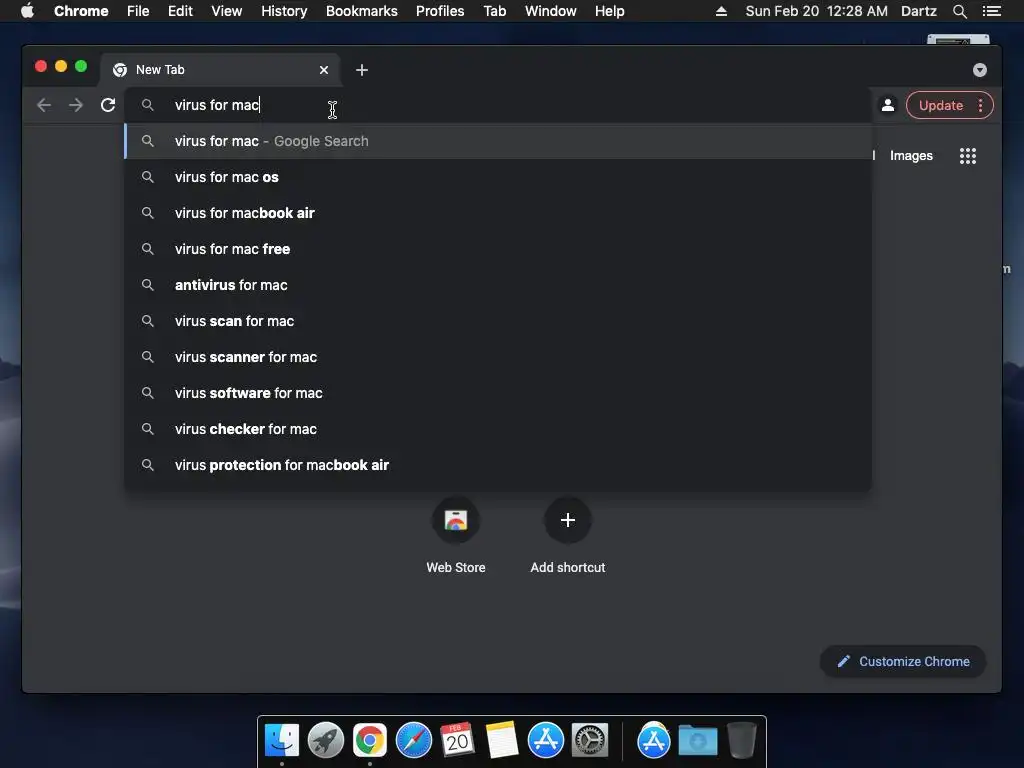Screen dimensions: 1024x768
Task: Reload the page with the refresh icon
Action: point(108,105)
